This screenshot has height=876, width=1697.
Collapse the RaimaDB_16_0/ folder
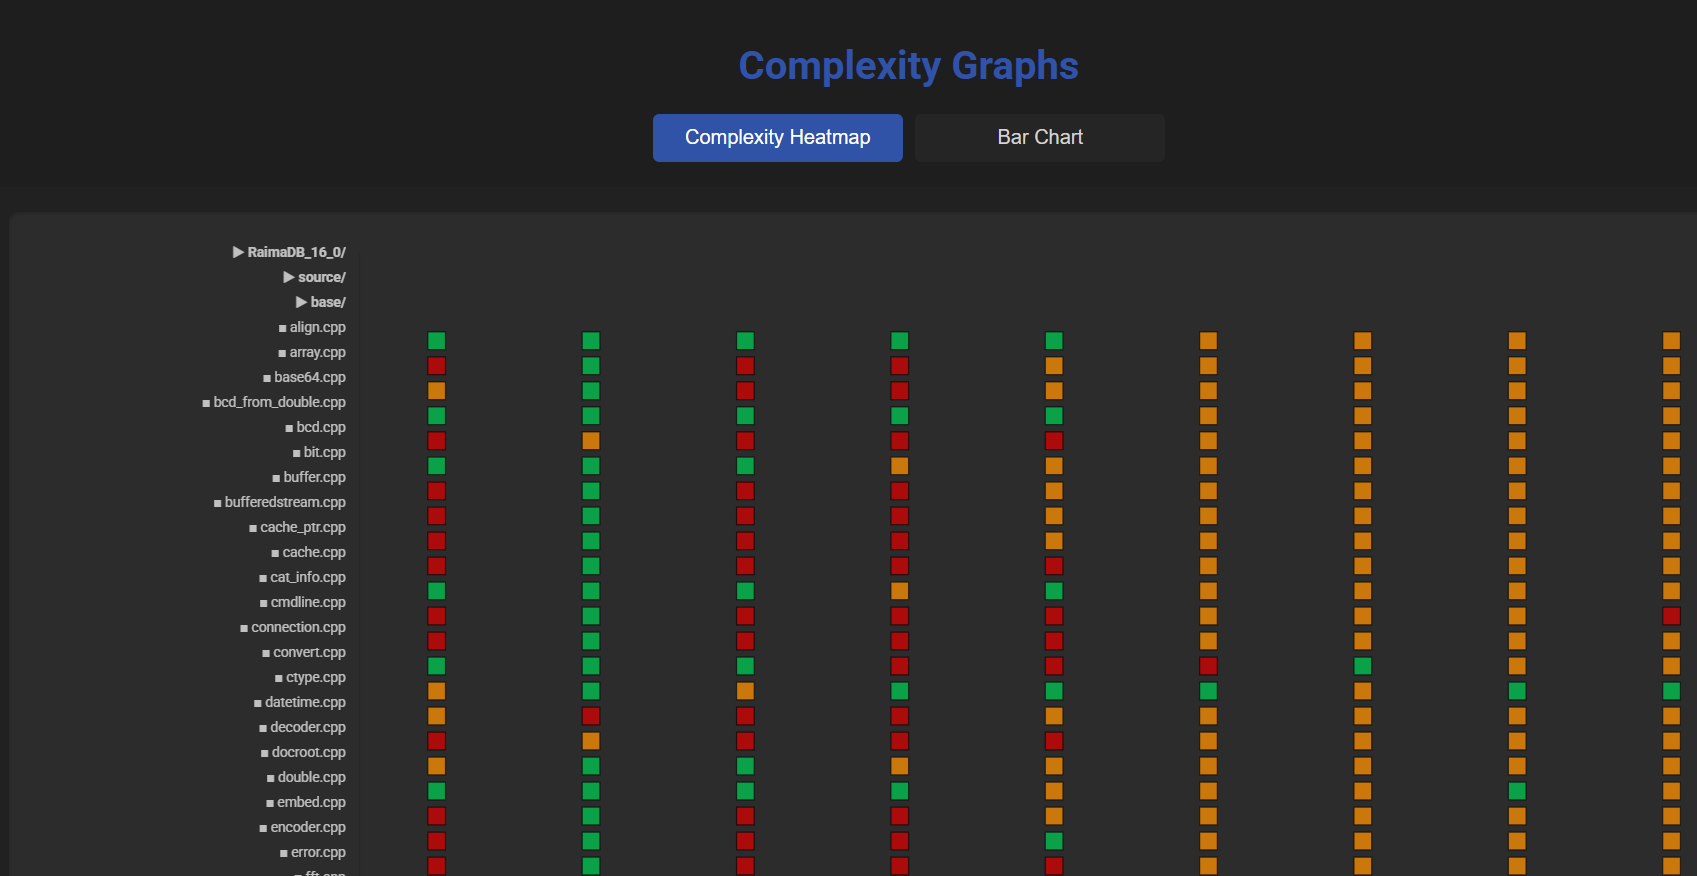pos(289,252)
